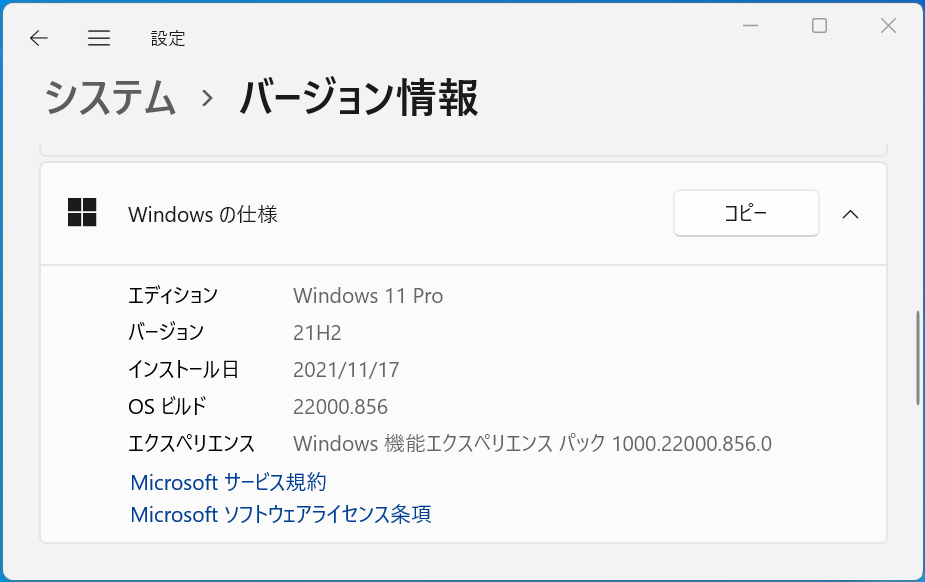Open Microsoft ソフトウェアライセンス条項 link

tap(281, 514)
